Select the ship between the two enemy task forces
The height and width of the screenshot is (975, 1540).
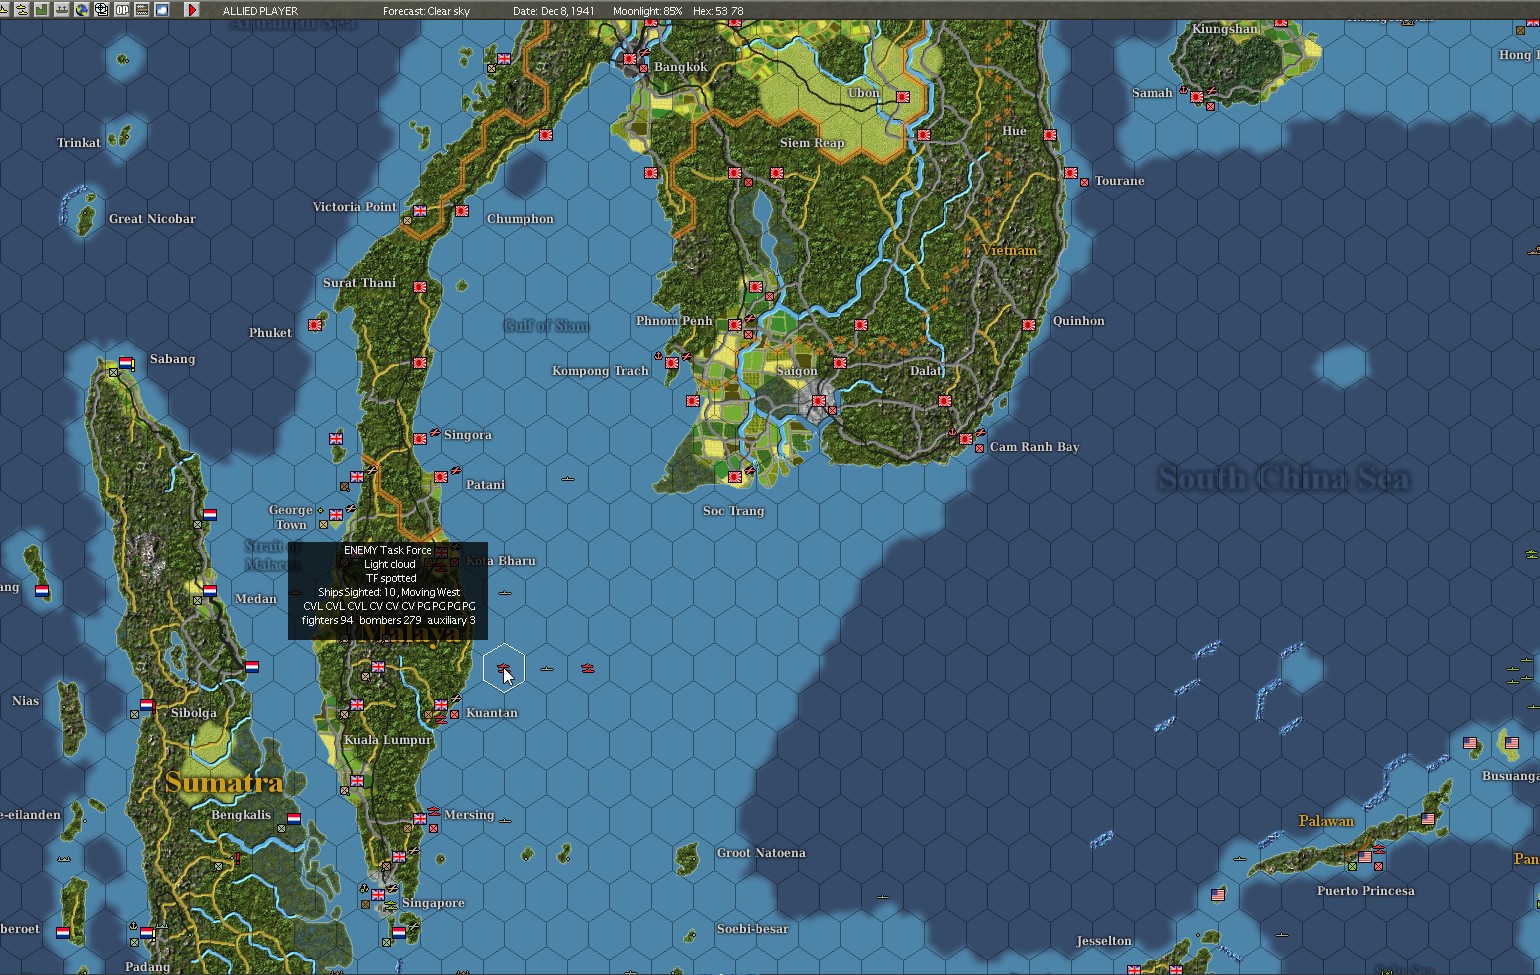(x=546, y=668)
